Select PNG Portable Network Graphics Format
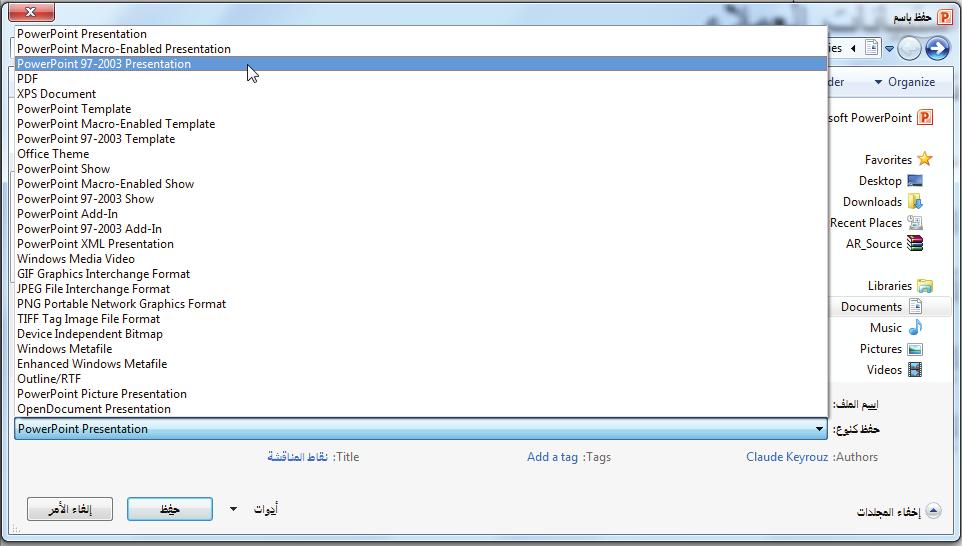962x546 pixels. 421,304
